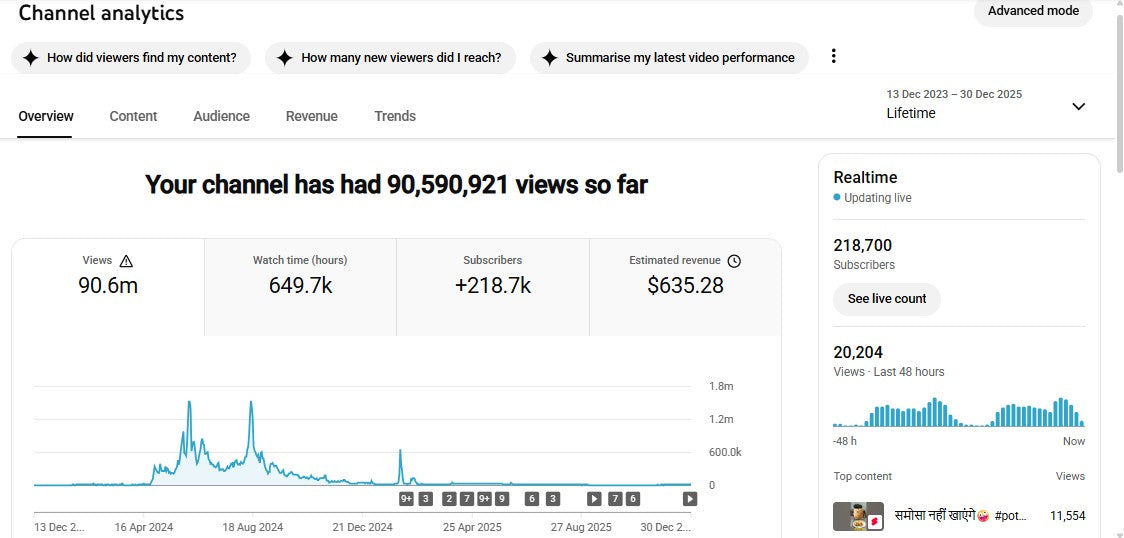Open Advanced mode
This screenshot has height=538, width=1124.
[x=1033, y=11]
